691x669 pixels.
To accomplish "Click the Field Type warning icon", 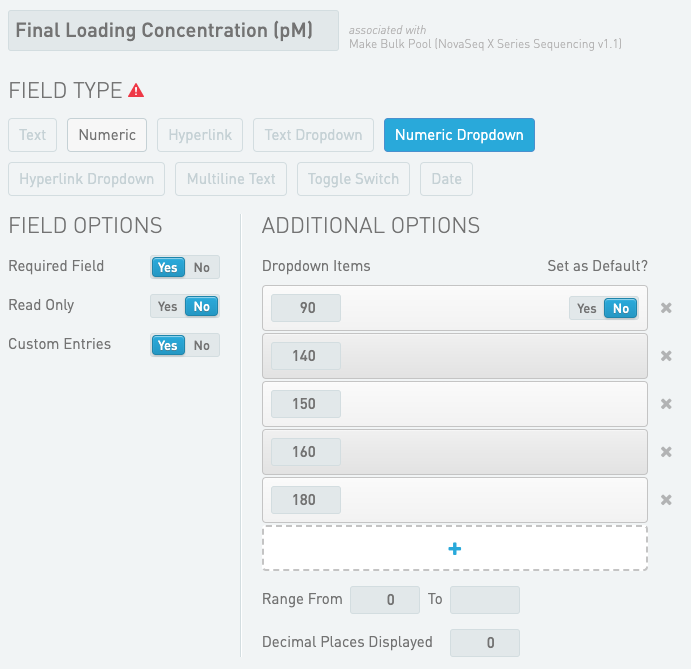I will tap(136, 91).
